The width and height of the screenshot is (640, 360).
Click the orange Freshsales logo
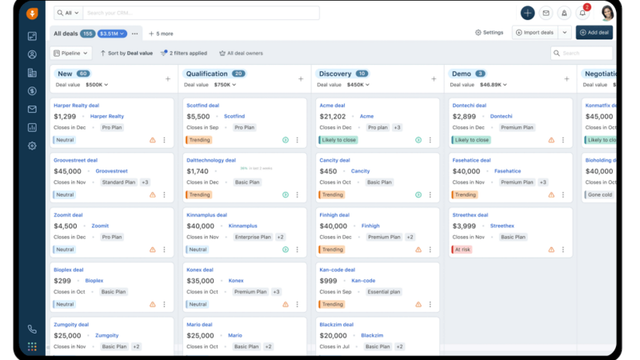coord(32,13)
